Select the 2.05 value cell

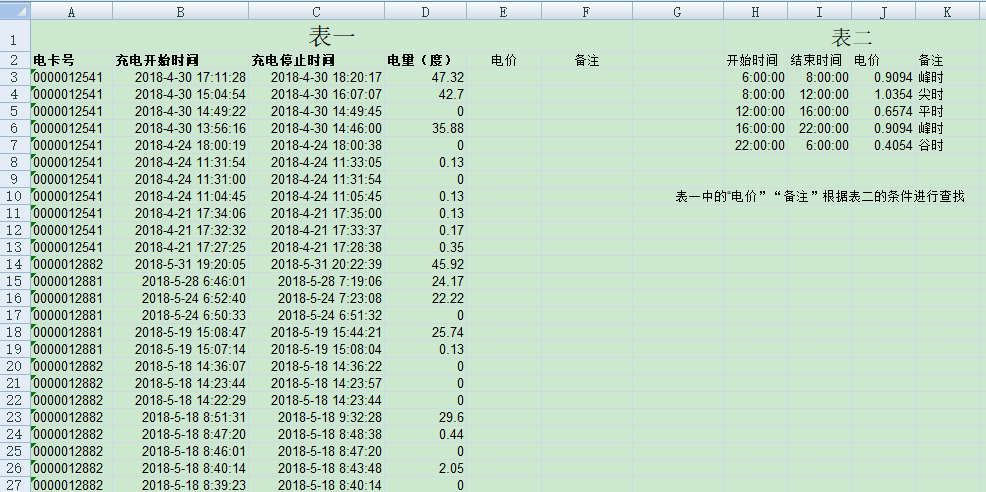point(425,468)
